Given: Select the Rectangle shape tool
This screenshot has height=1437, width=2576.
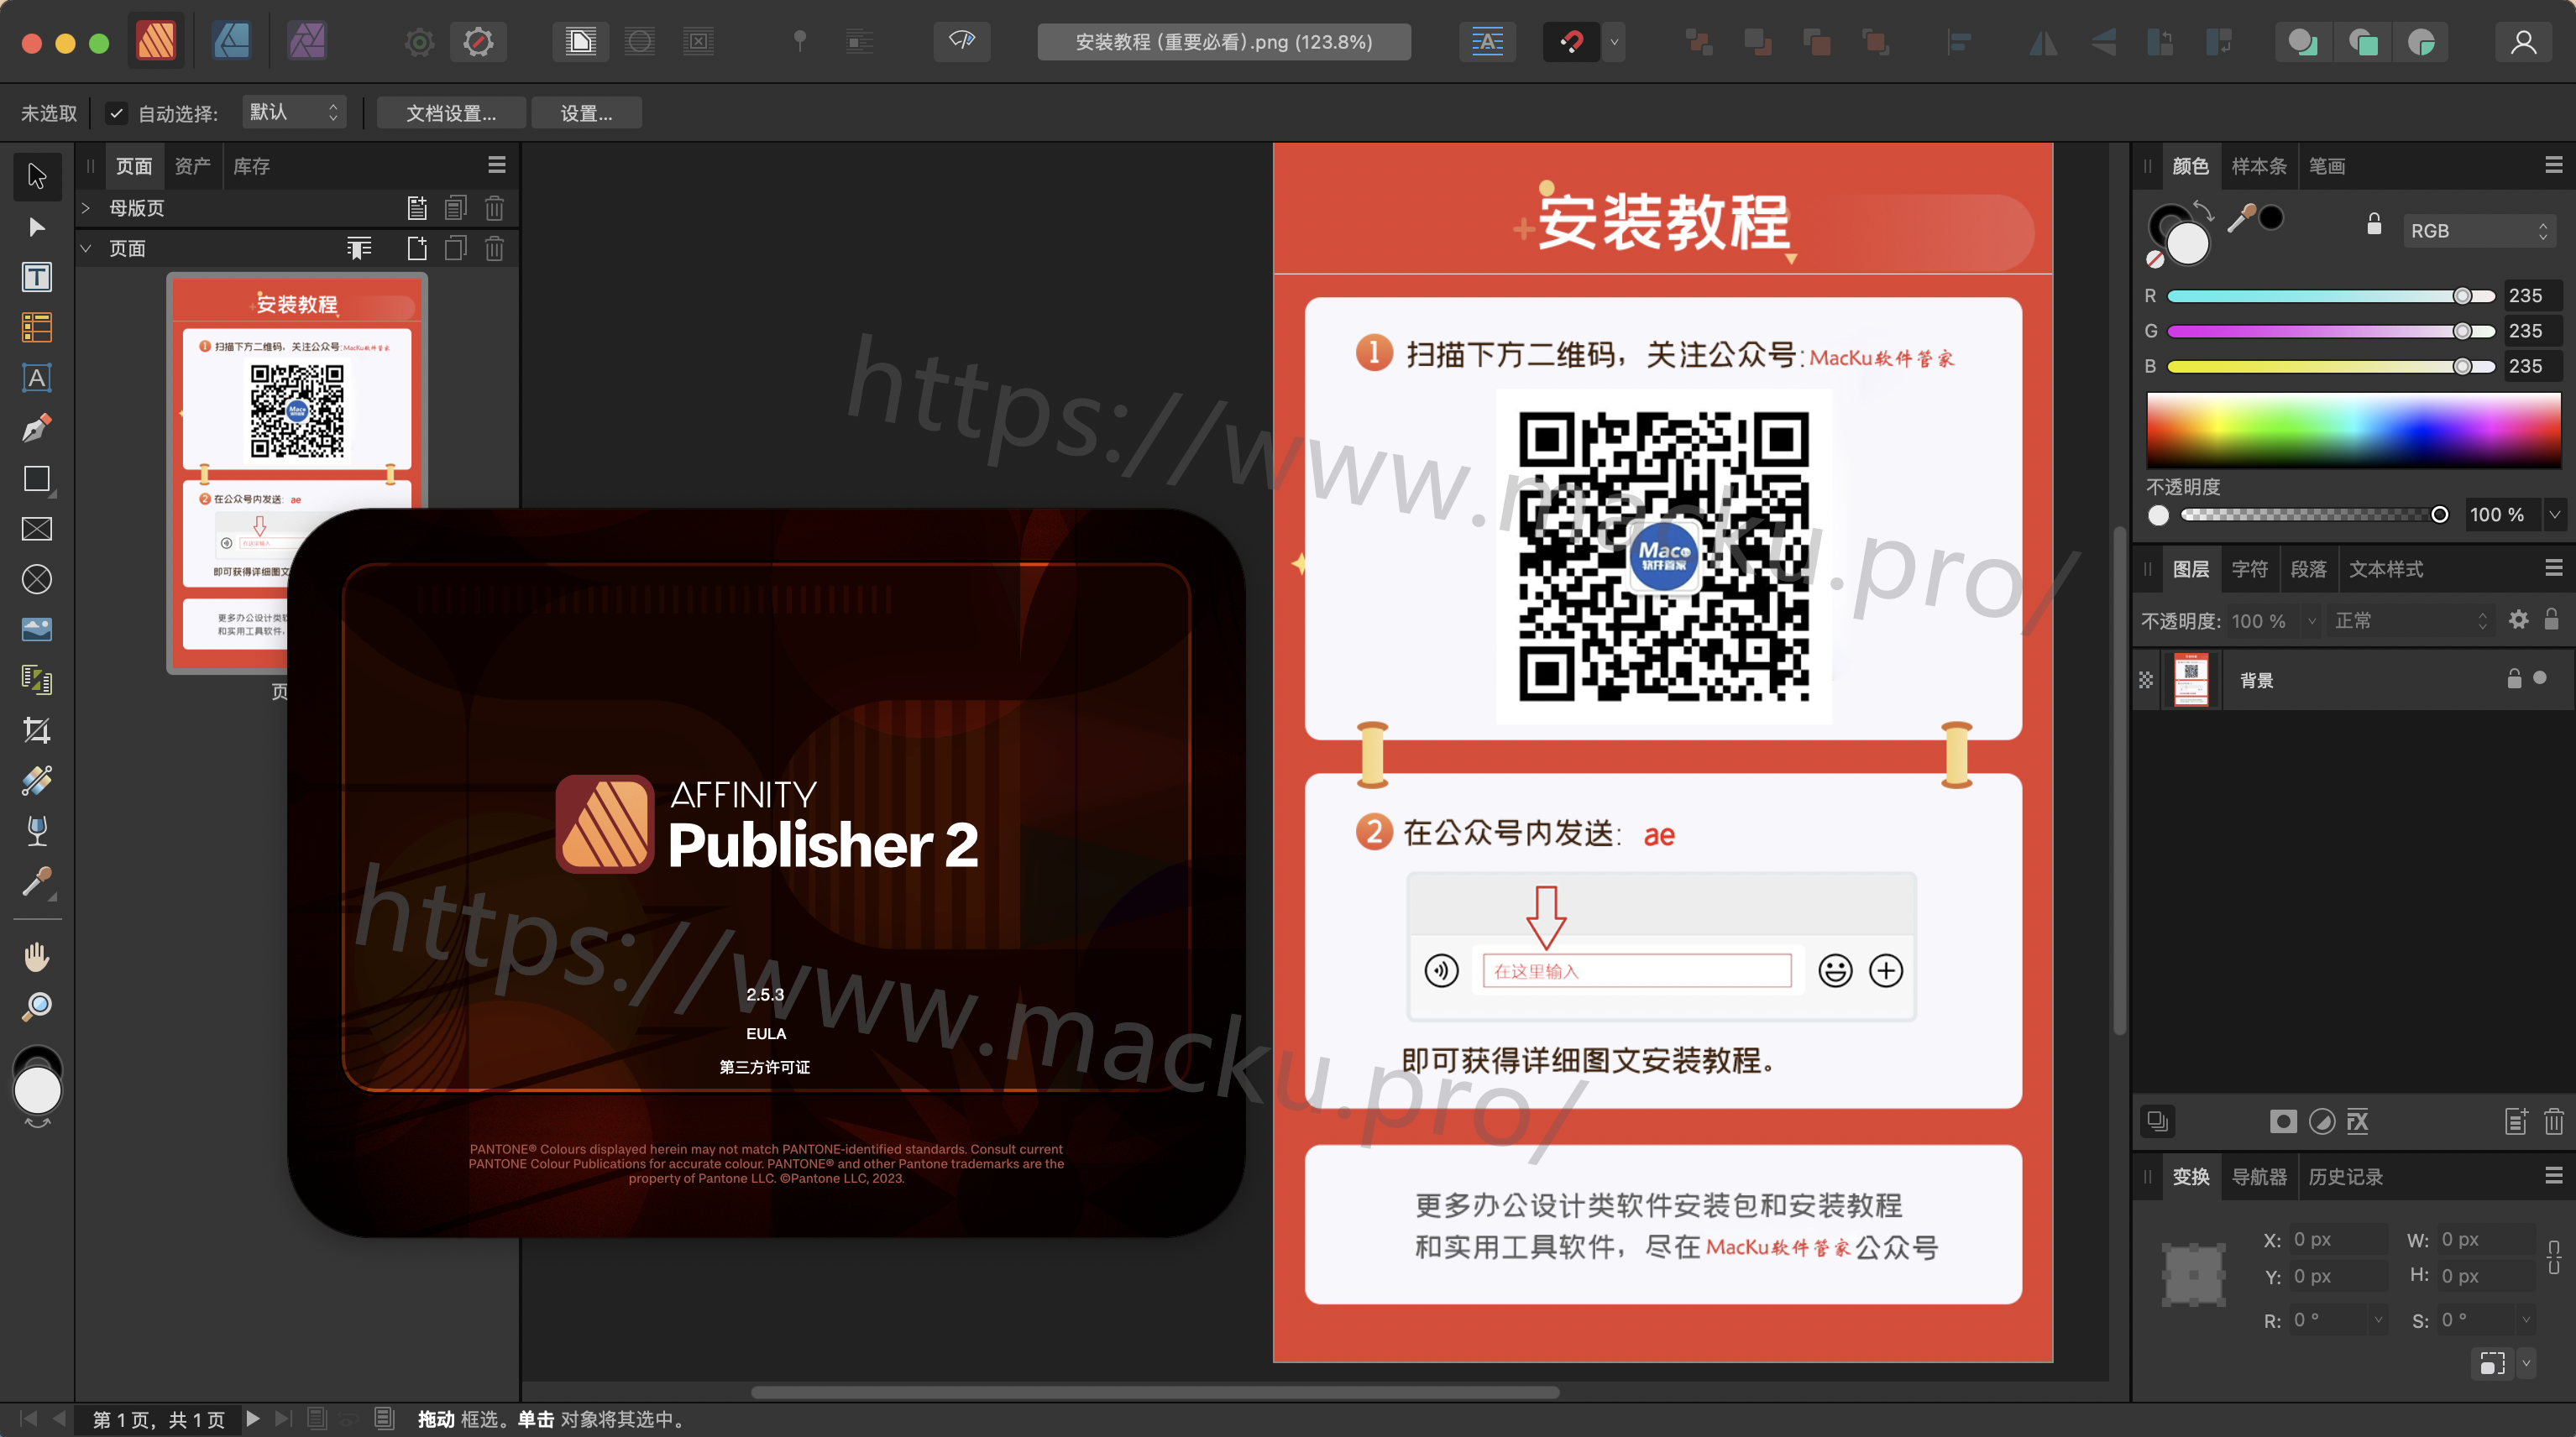Looking at the screenshot, I should coord(37,479).
